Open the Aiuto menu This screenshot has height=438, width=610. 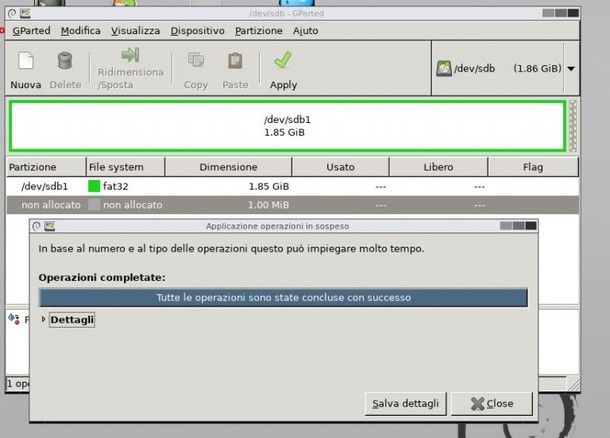[x=305, y=31]
